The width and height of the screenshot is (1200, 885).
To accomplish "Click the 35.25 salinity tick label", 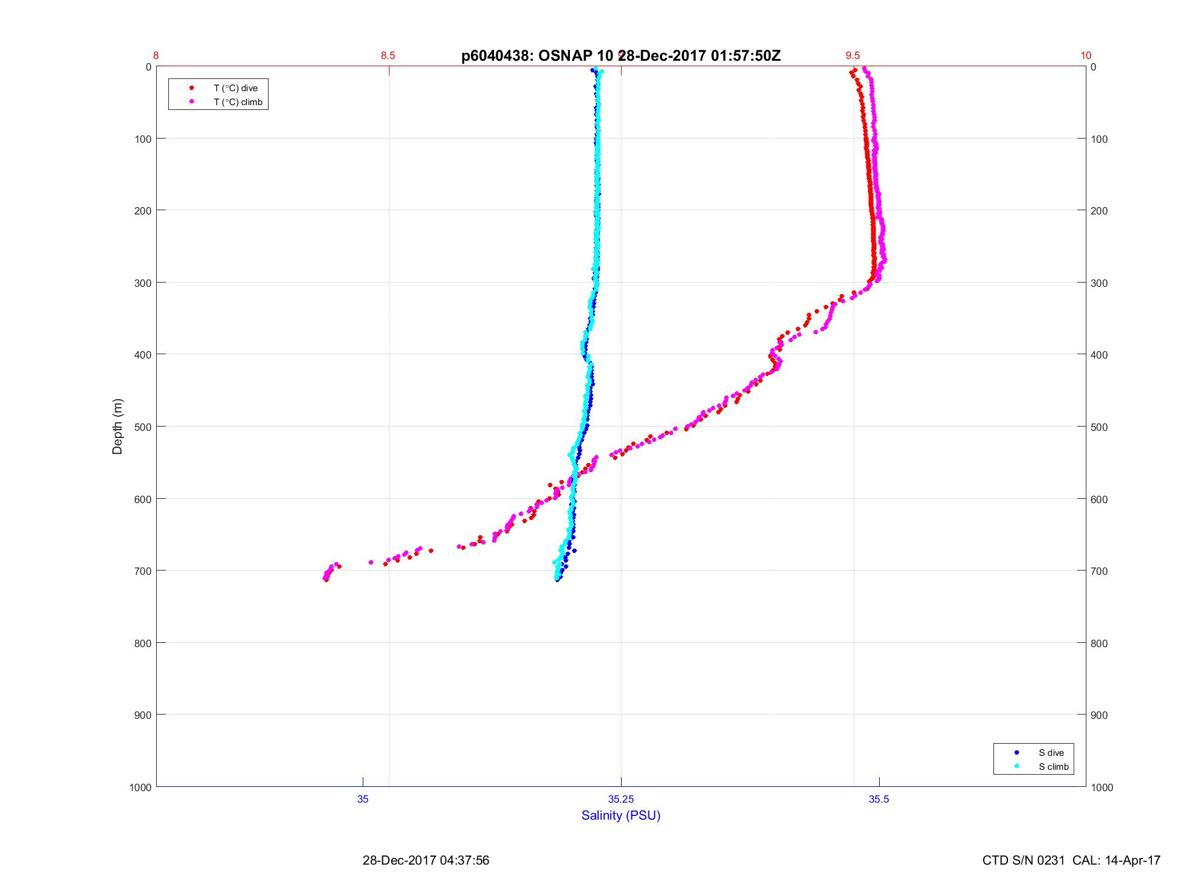I will click(621, 799).
